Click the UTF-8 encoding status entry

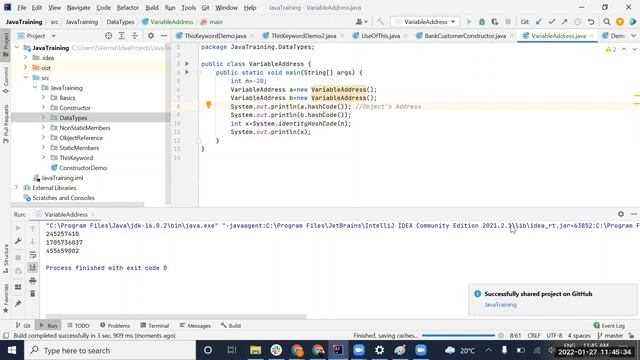pyautogui.click(x=554, y=336)
